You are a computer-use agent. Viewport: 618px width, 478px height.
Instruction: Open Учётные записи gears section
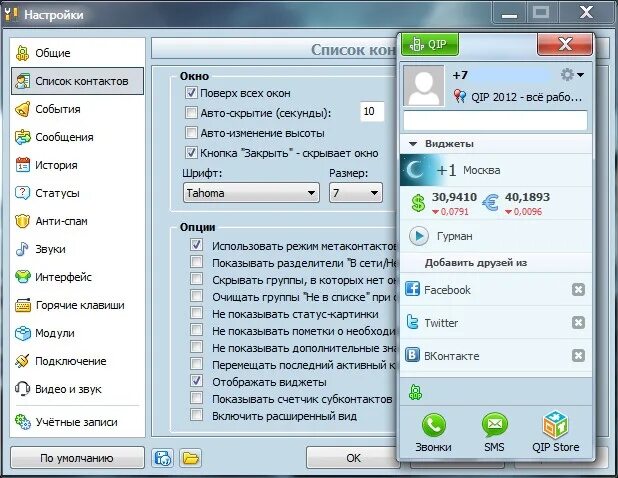tap(22, 422)
